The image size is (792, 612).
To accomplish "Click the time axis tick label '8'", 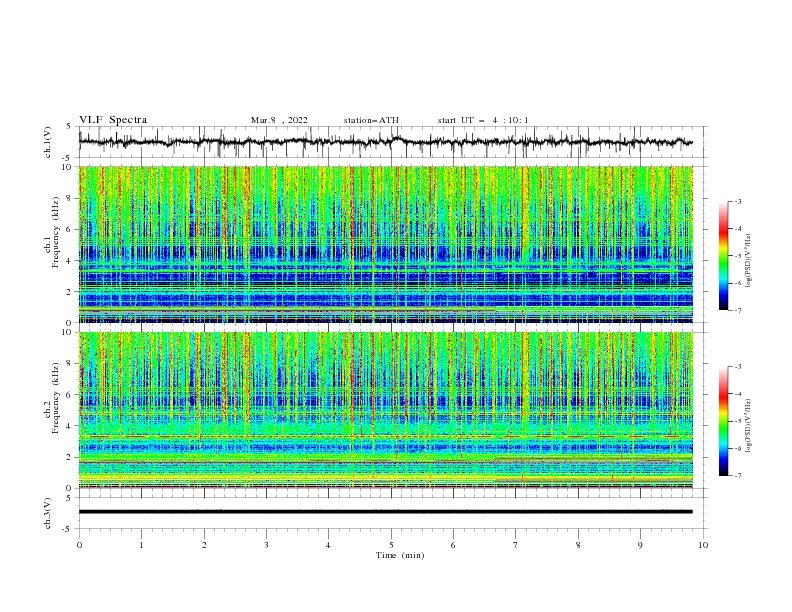I will tap(578, 545).
